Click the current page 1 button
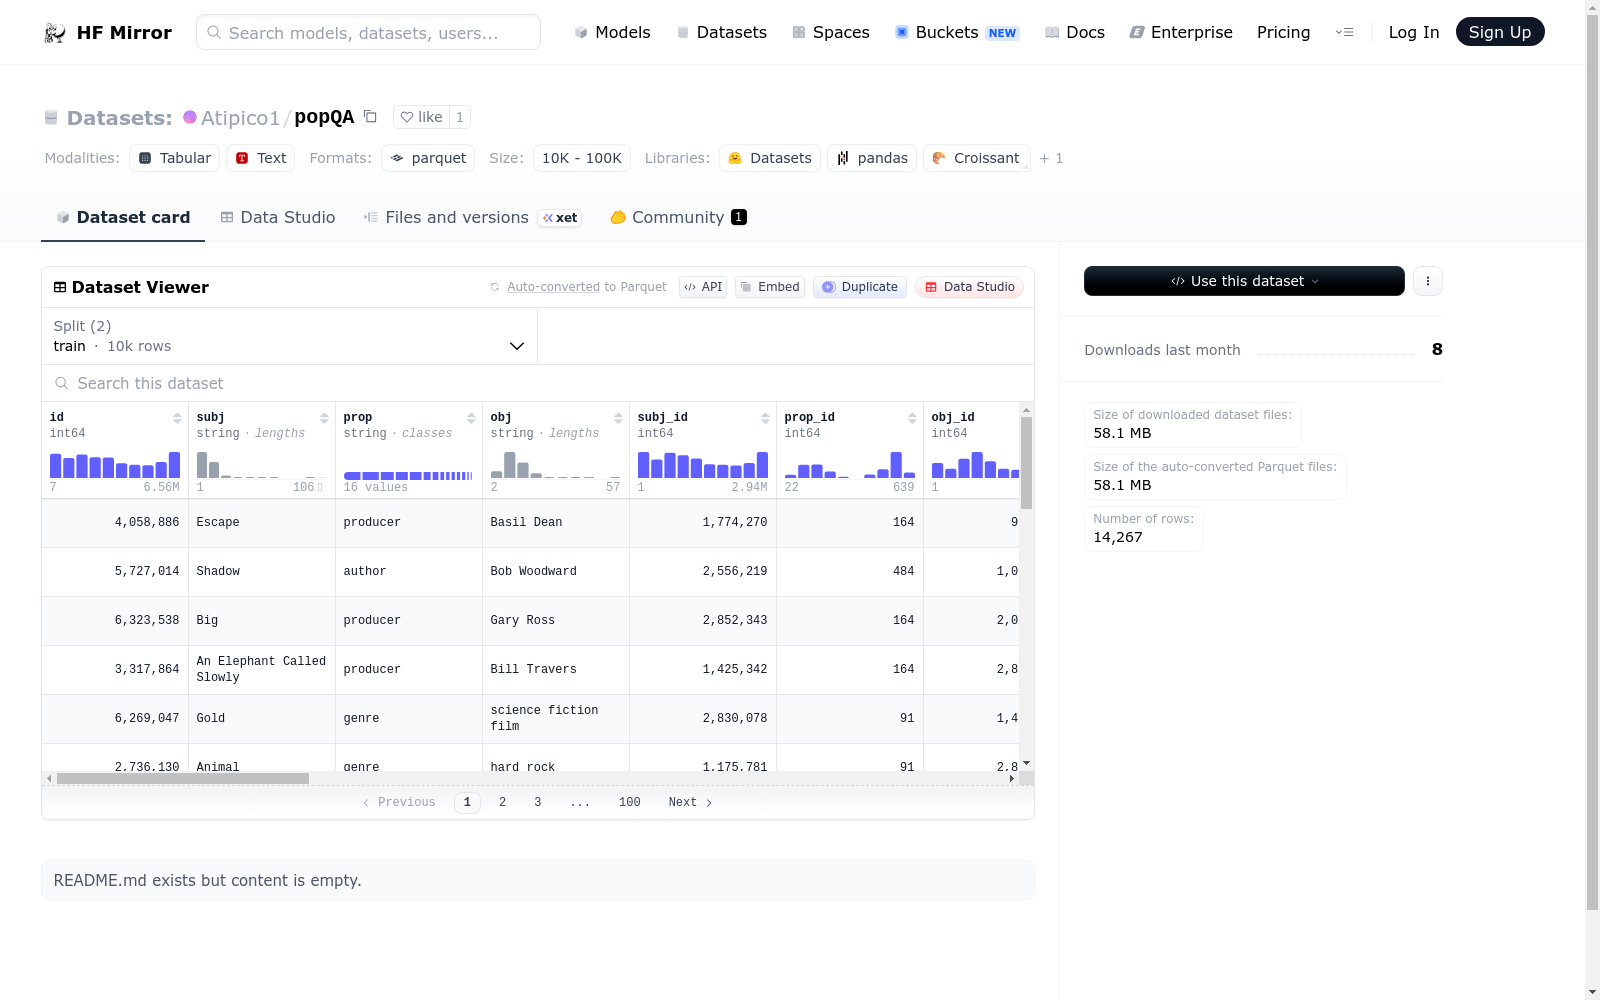The image size is (1600, 1000). [467, 802]
